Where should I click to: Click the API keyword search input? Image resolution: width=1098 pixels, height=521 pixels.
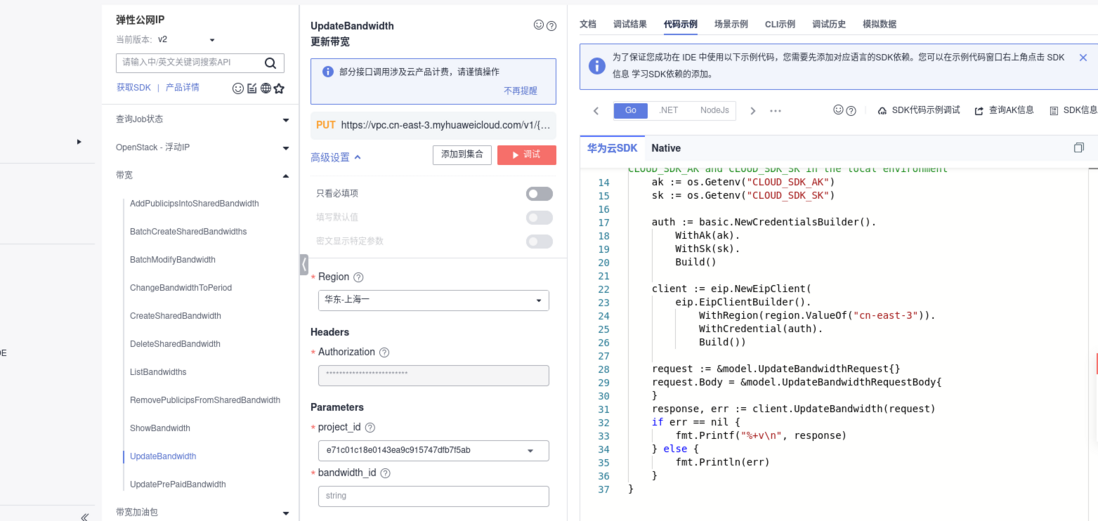[189, 63]
